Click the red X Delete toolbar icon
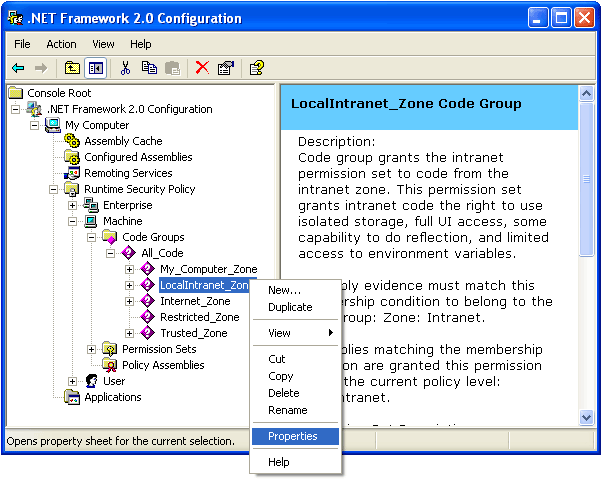 202,68
